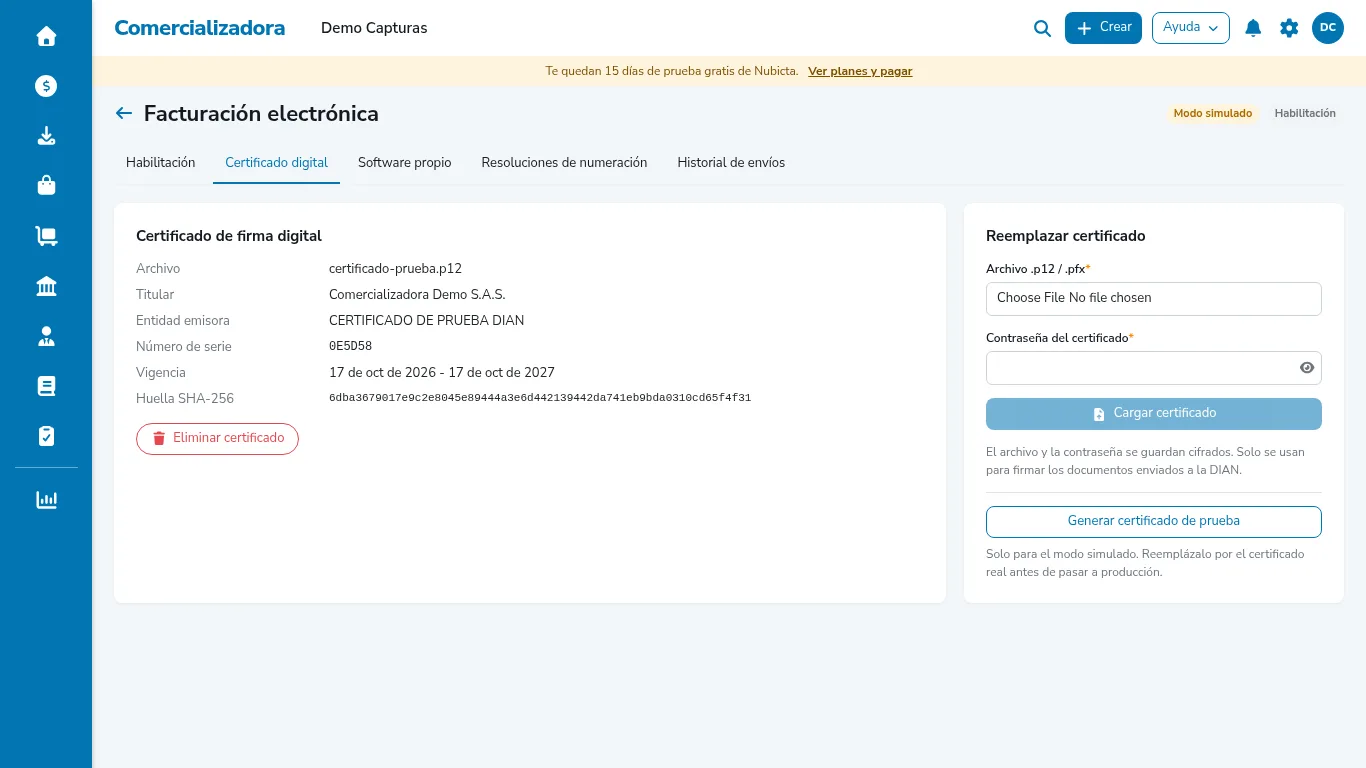The width and height of the screenshot is (1366, 768).
Task: Open Resoluciones de numeración tab
Action: tap(564, 163)
